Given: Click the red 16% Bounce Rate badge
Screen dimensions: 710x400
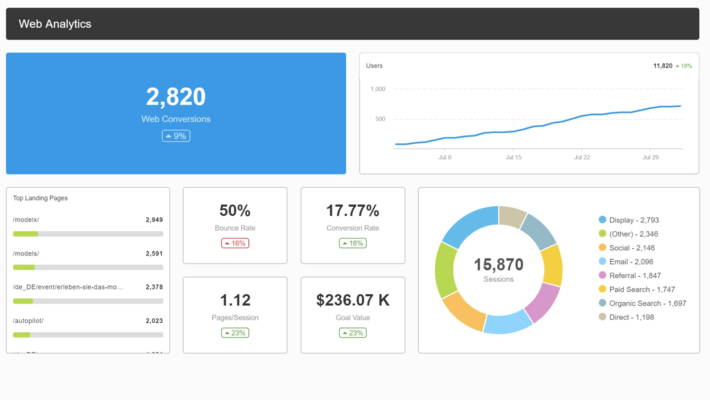Looking at the screenshot, I should tap(235, 243).
